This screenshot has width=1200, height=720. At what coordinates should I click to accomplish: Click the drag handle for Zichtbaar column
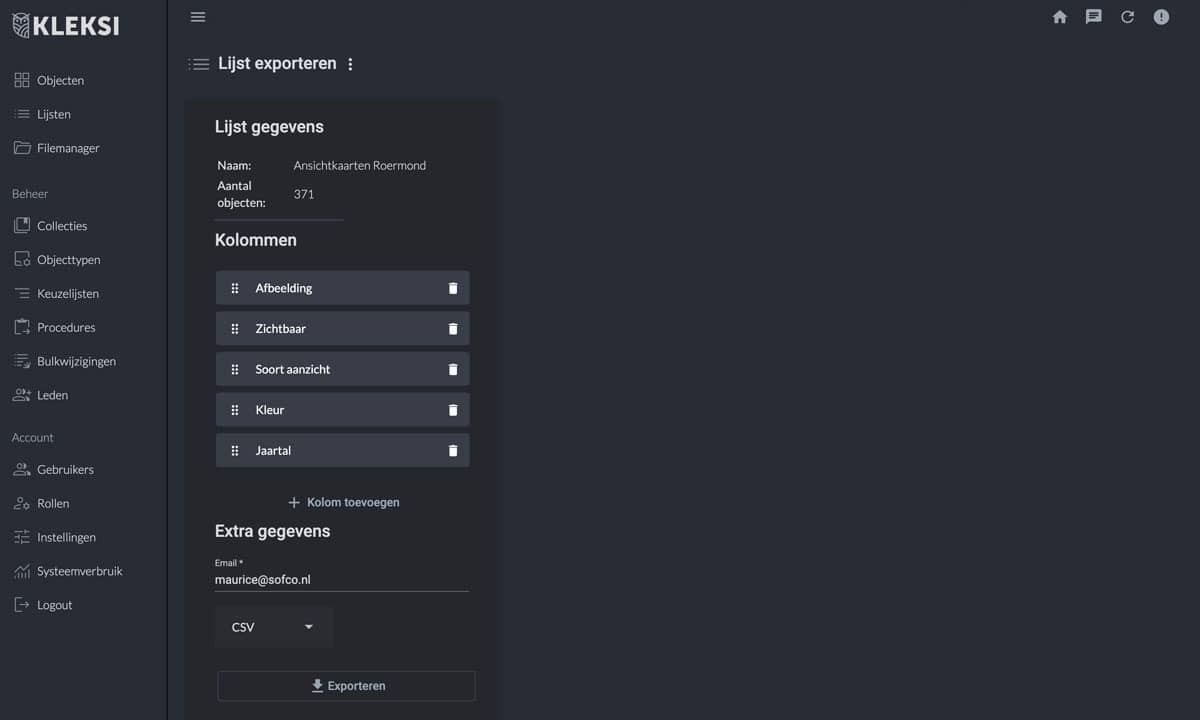click(235, 329)
